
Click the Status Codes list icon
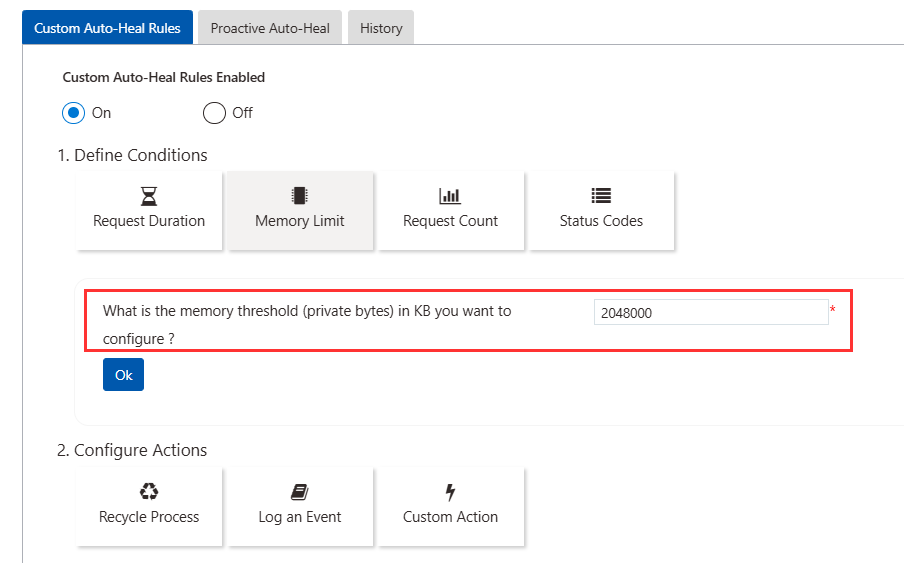point(601,196)
